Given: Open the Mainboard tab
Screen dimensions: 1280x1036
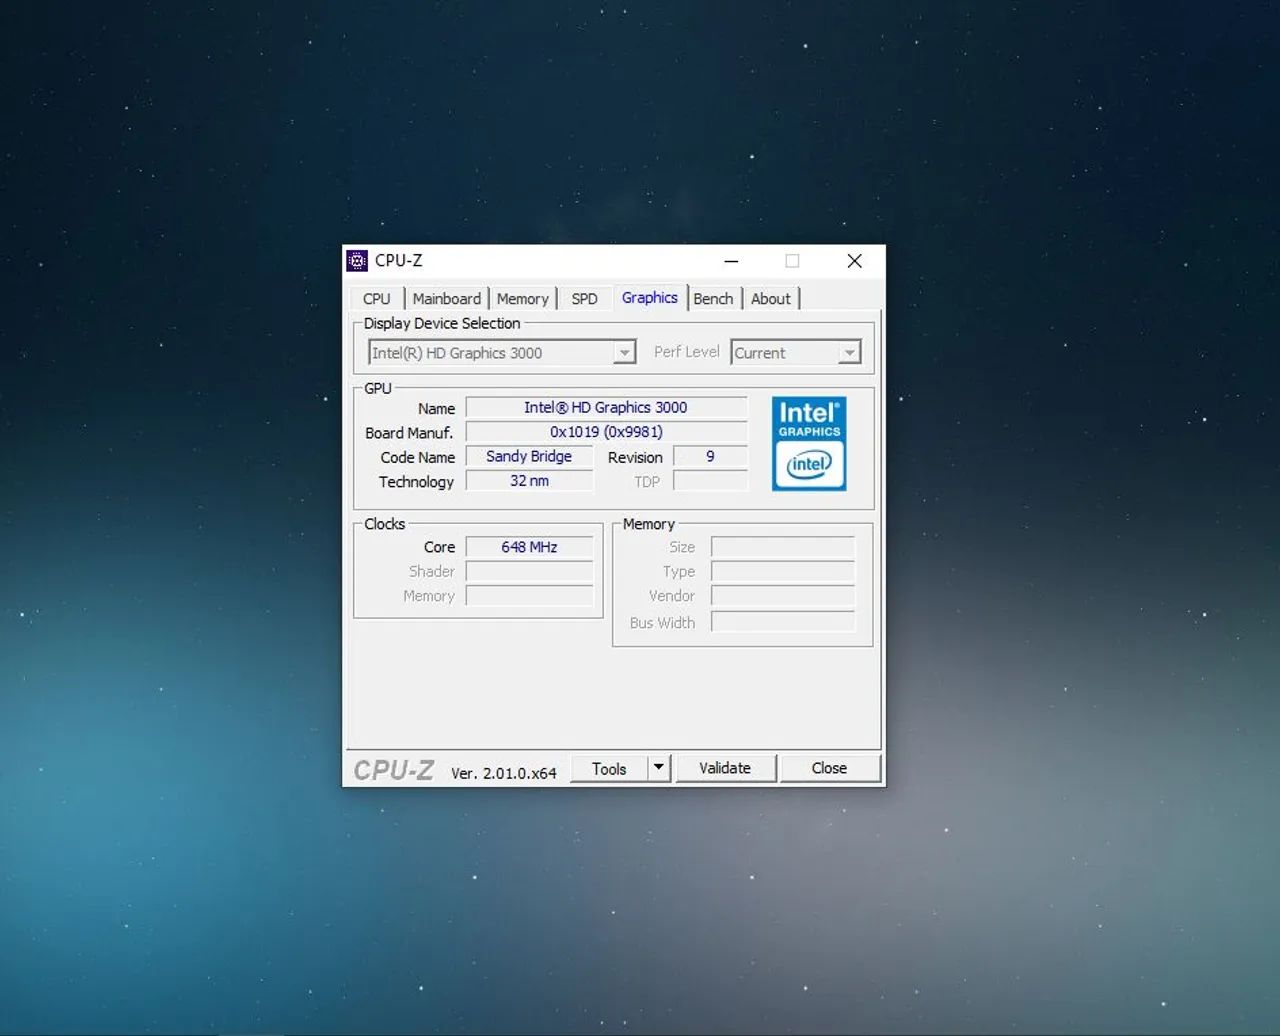Looking at the screenshot, I should (446, 299).
